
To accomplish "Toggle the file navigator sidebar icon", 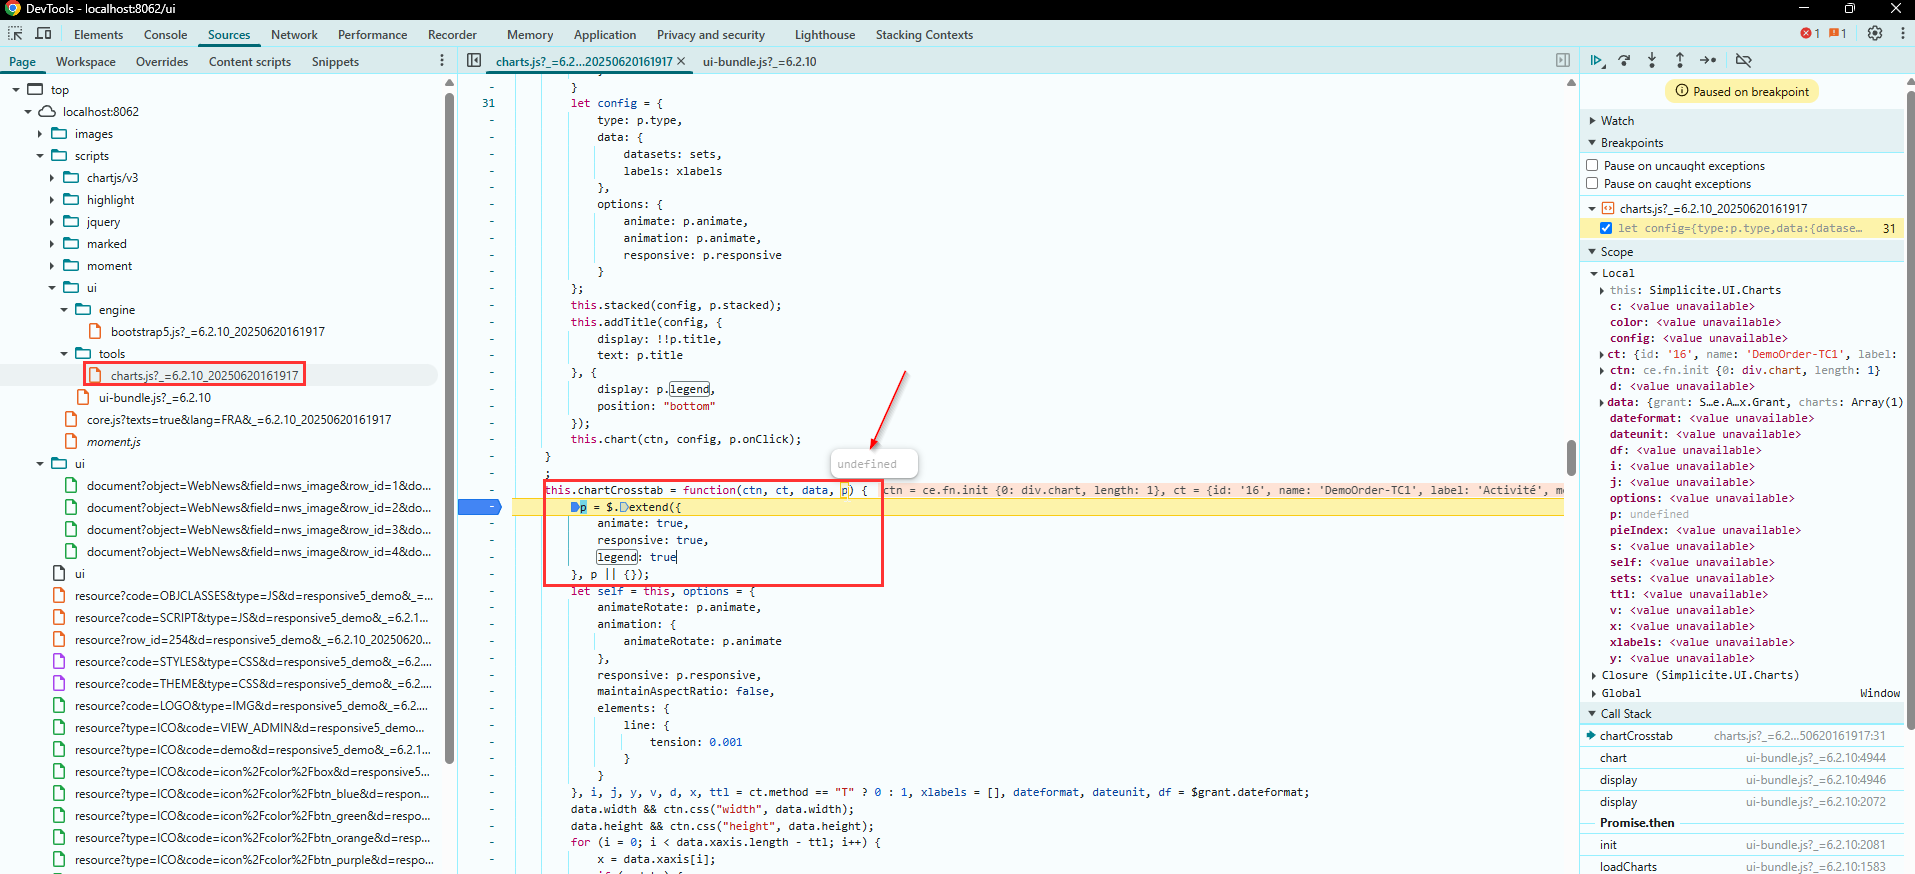I will (x=474, y=61).
